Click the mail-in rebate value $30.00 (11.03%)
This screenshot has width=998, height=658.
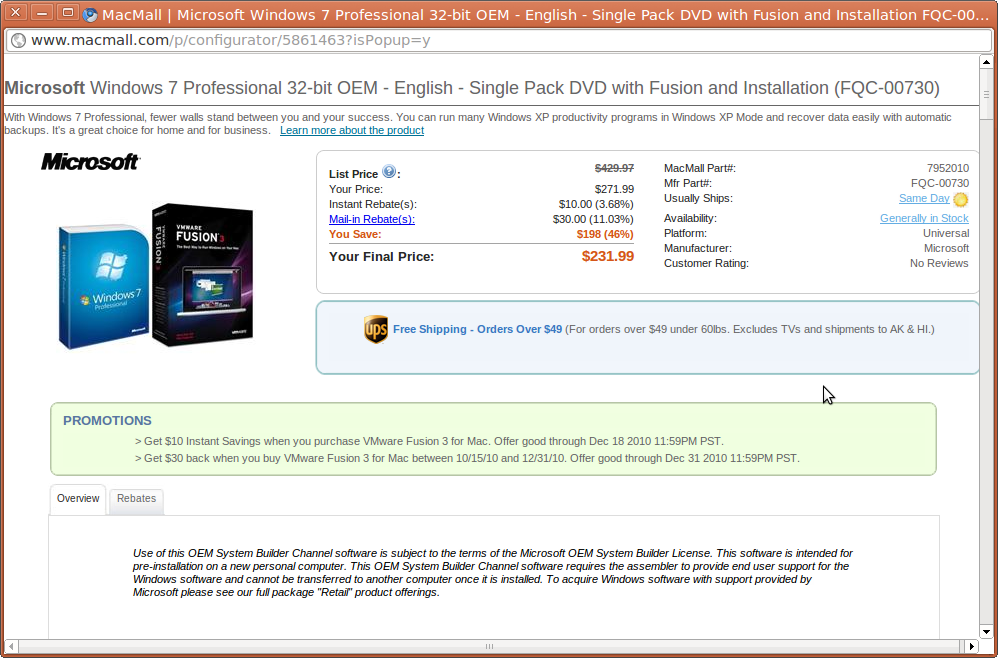pos(593,220)
